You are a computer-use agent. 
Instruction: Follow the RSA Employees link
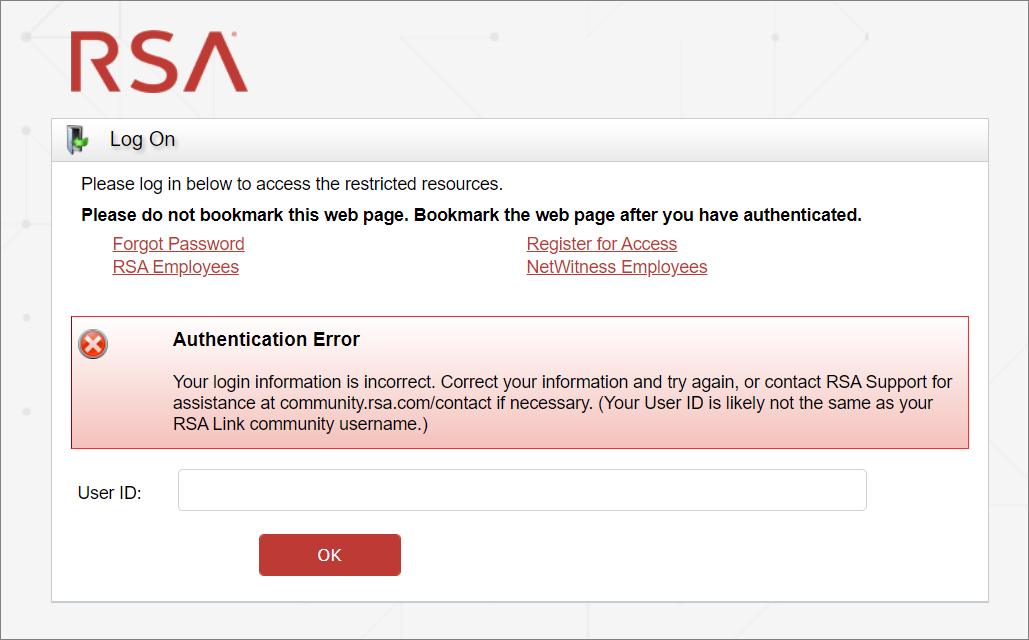tap(175, 267)
